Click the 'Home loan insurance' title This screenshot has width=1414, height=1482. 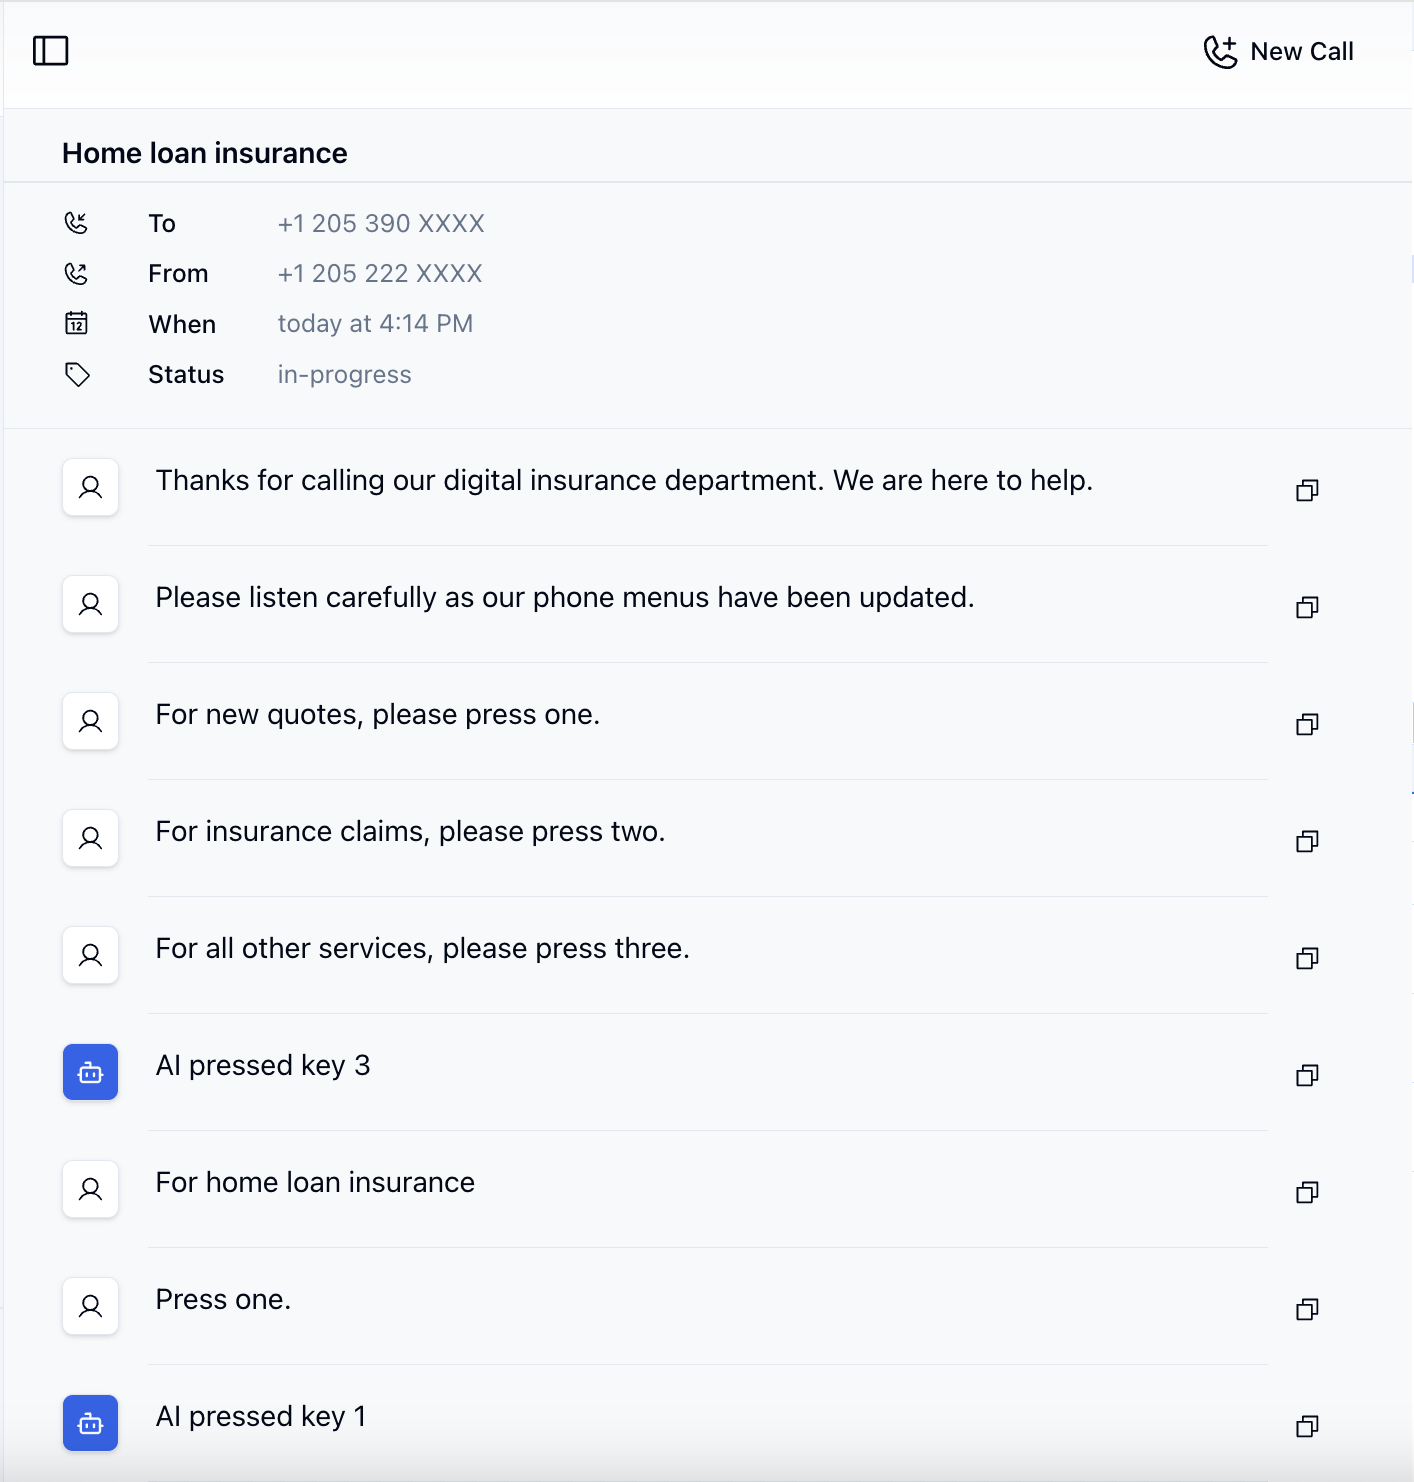coord(205,153)
